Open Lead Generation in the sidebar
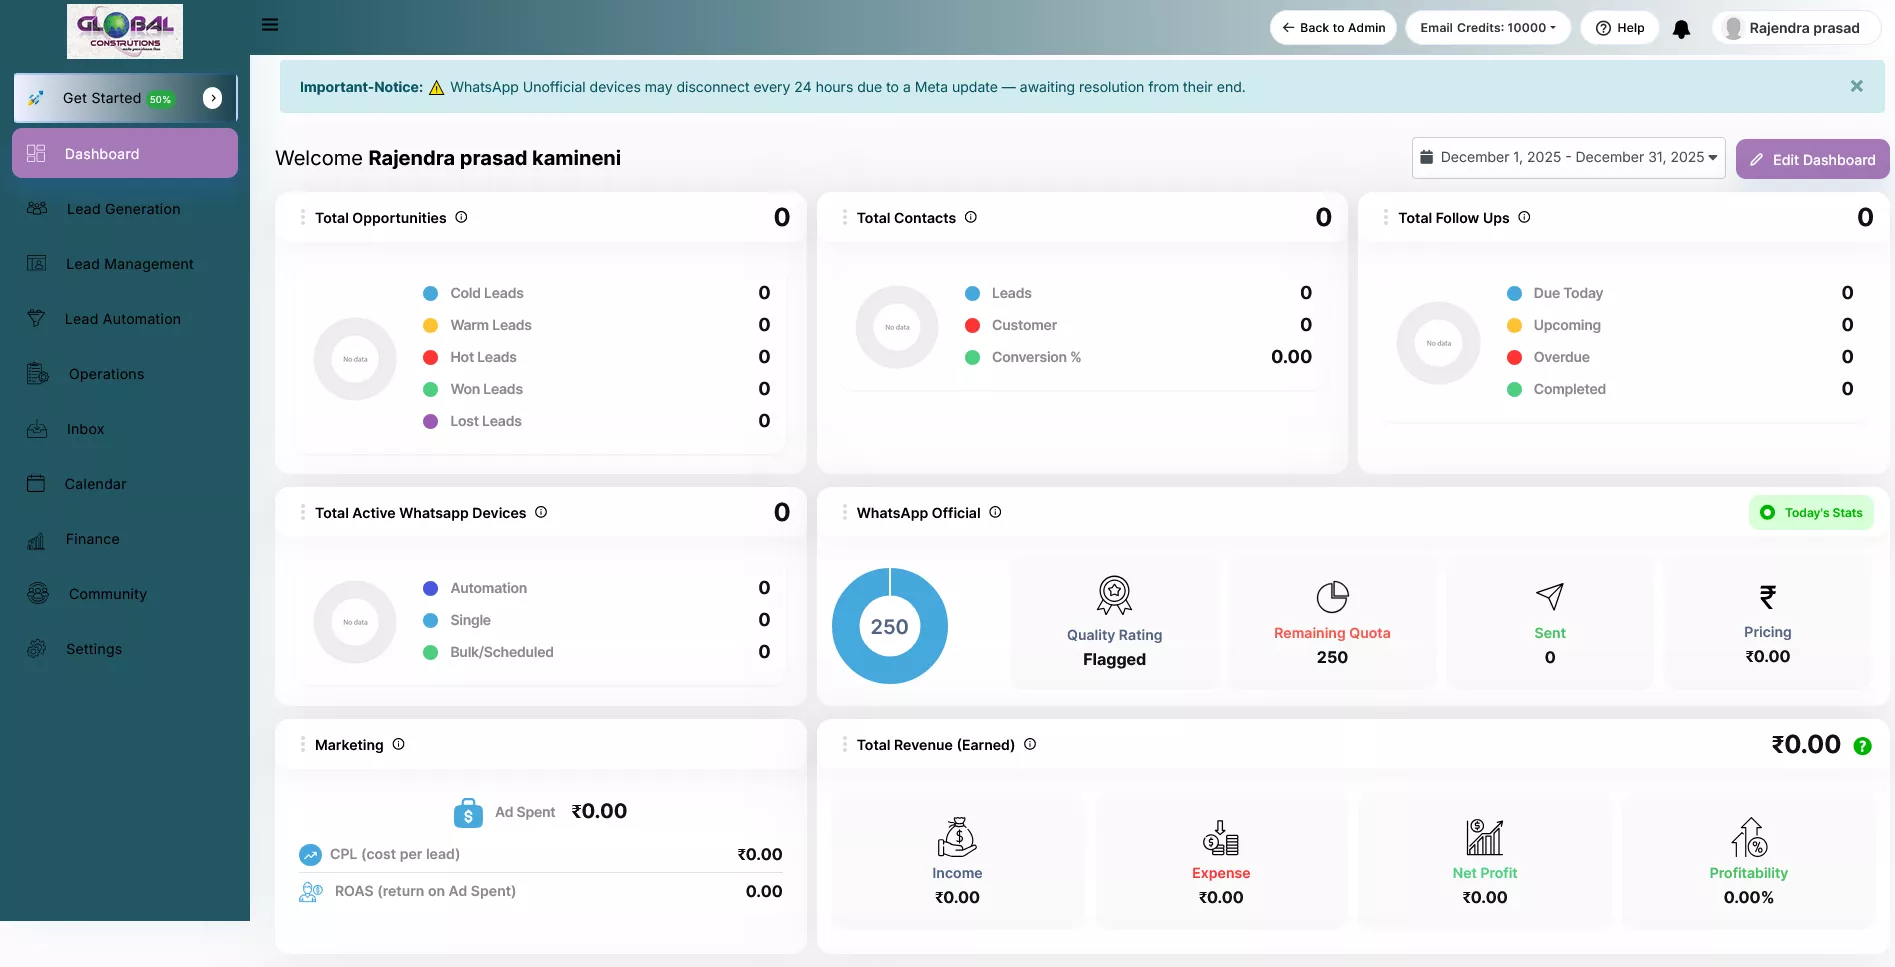Viewport: 1895px width, 967px height. click(123, 209)
